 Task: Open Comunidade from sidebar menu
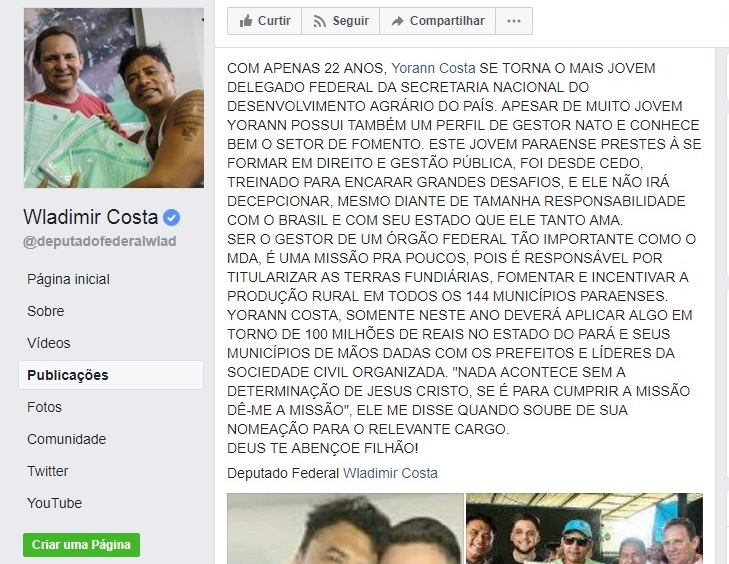[66, 439]
